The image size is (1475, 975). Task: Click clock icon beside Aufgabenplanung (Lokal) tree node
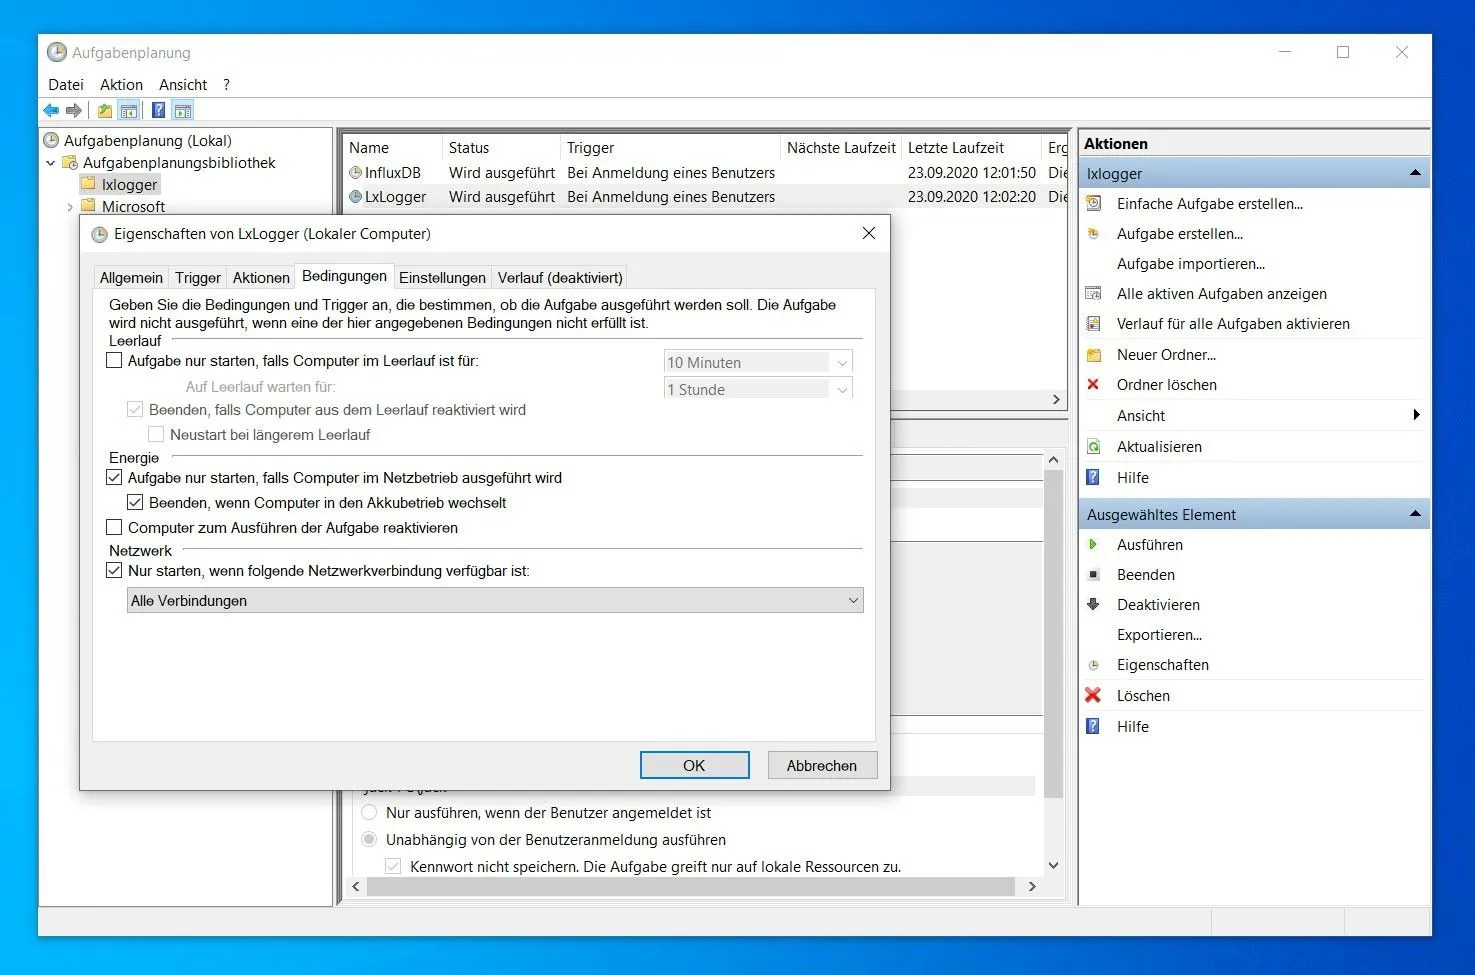coord(52,141)
